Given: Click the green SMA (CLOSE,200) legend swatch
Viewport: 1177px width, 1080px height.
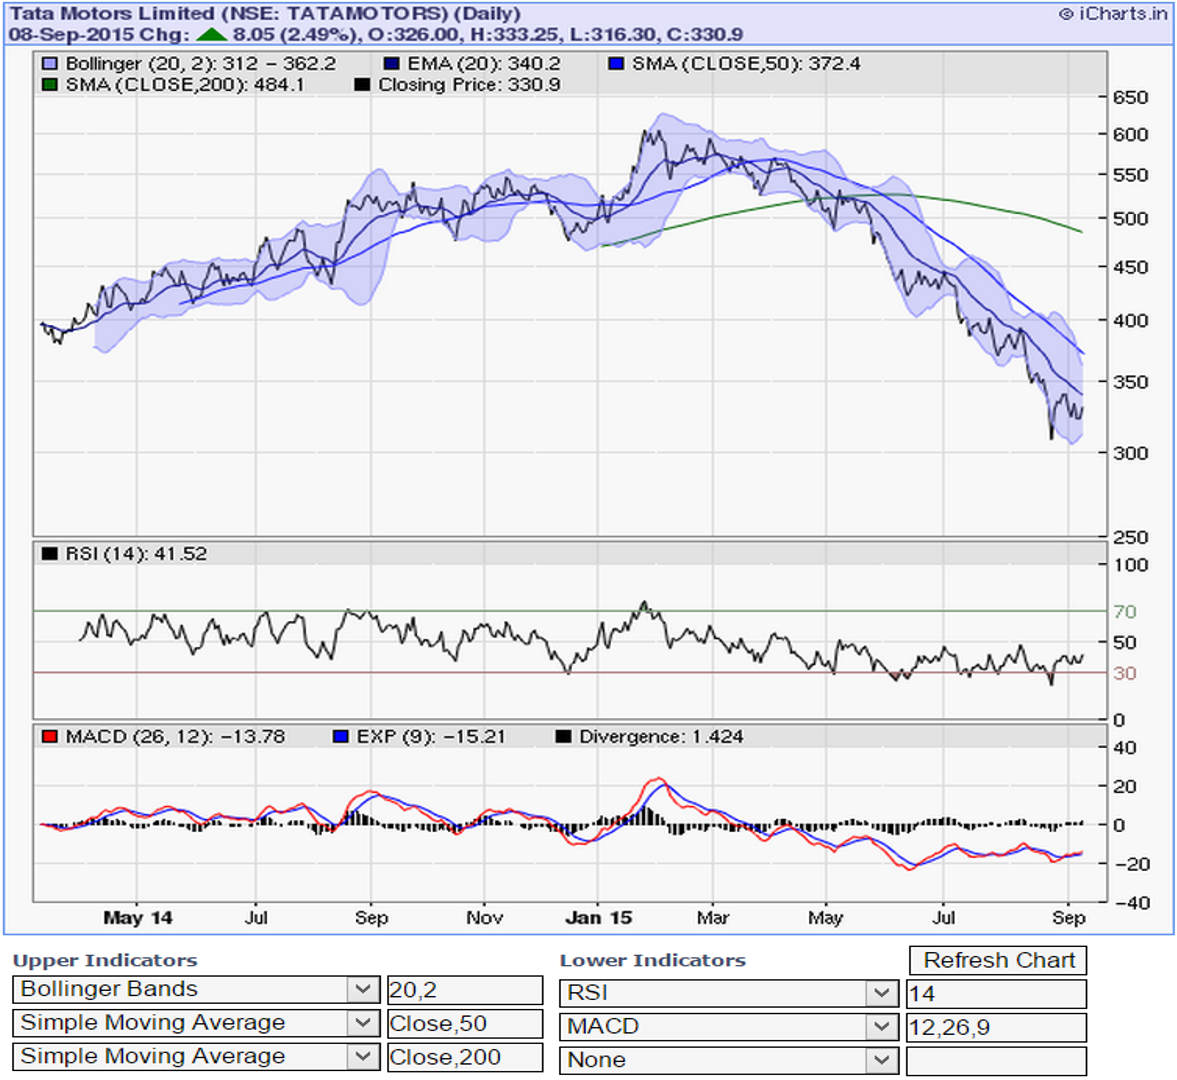Looking at the screenshot, I should coord(50,85).
